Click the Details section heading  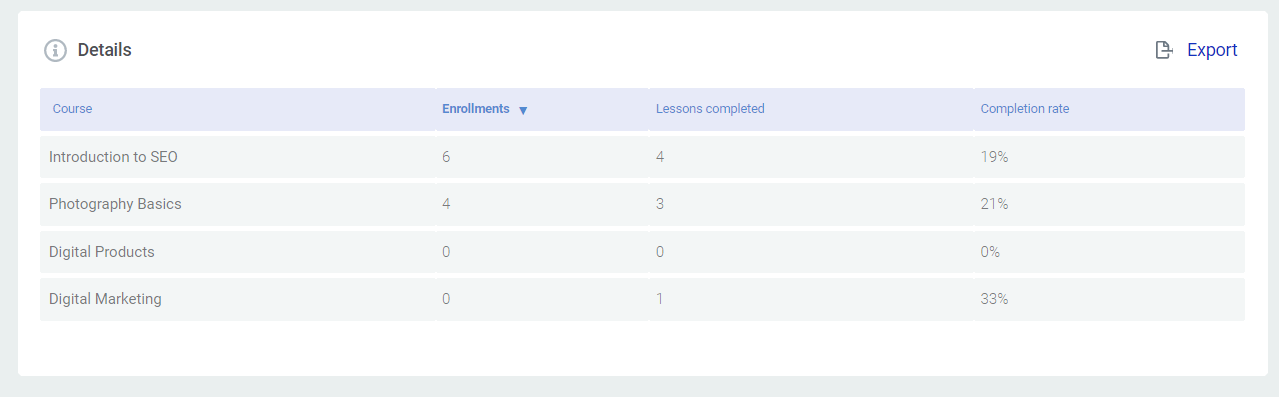coord(105,50)
